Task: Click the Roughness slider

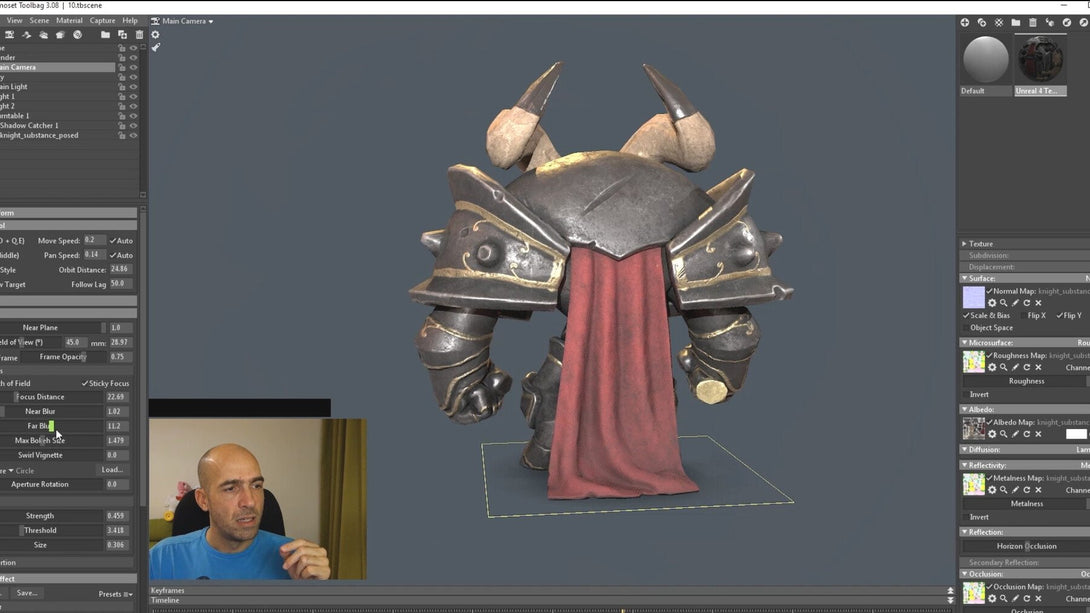Action: coord(1026,381)
